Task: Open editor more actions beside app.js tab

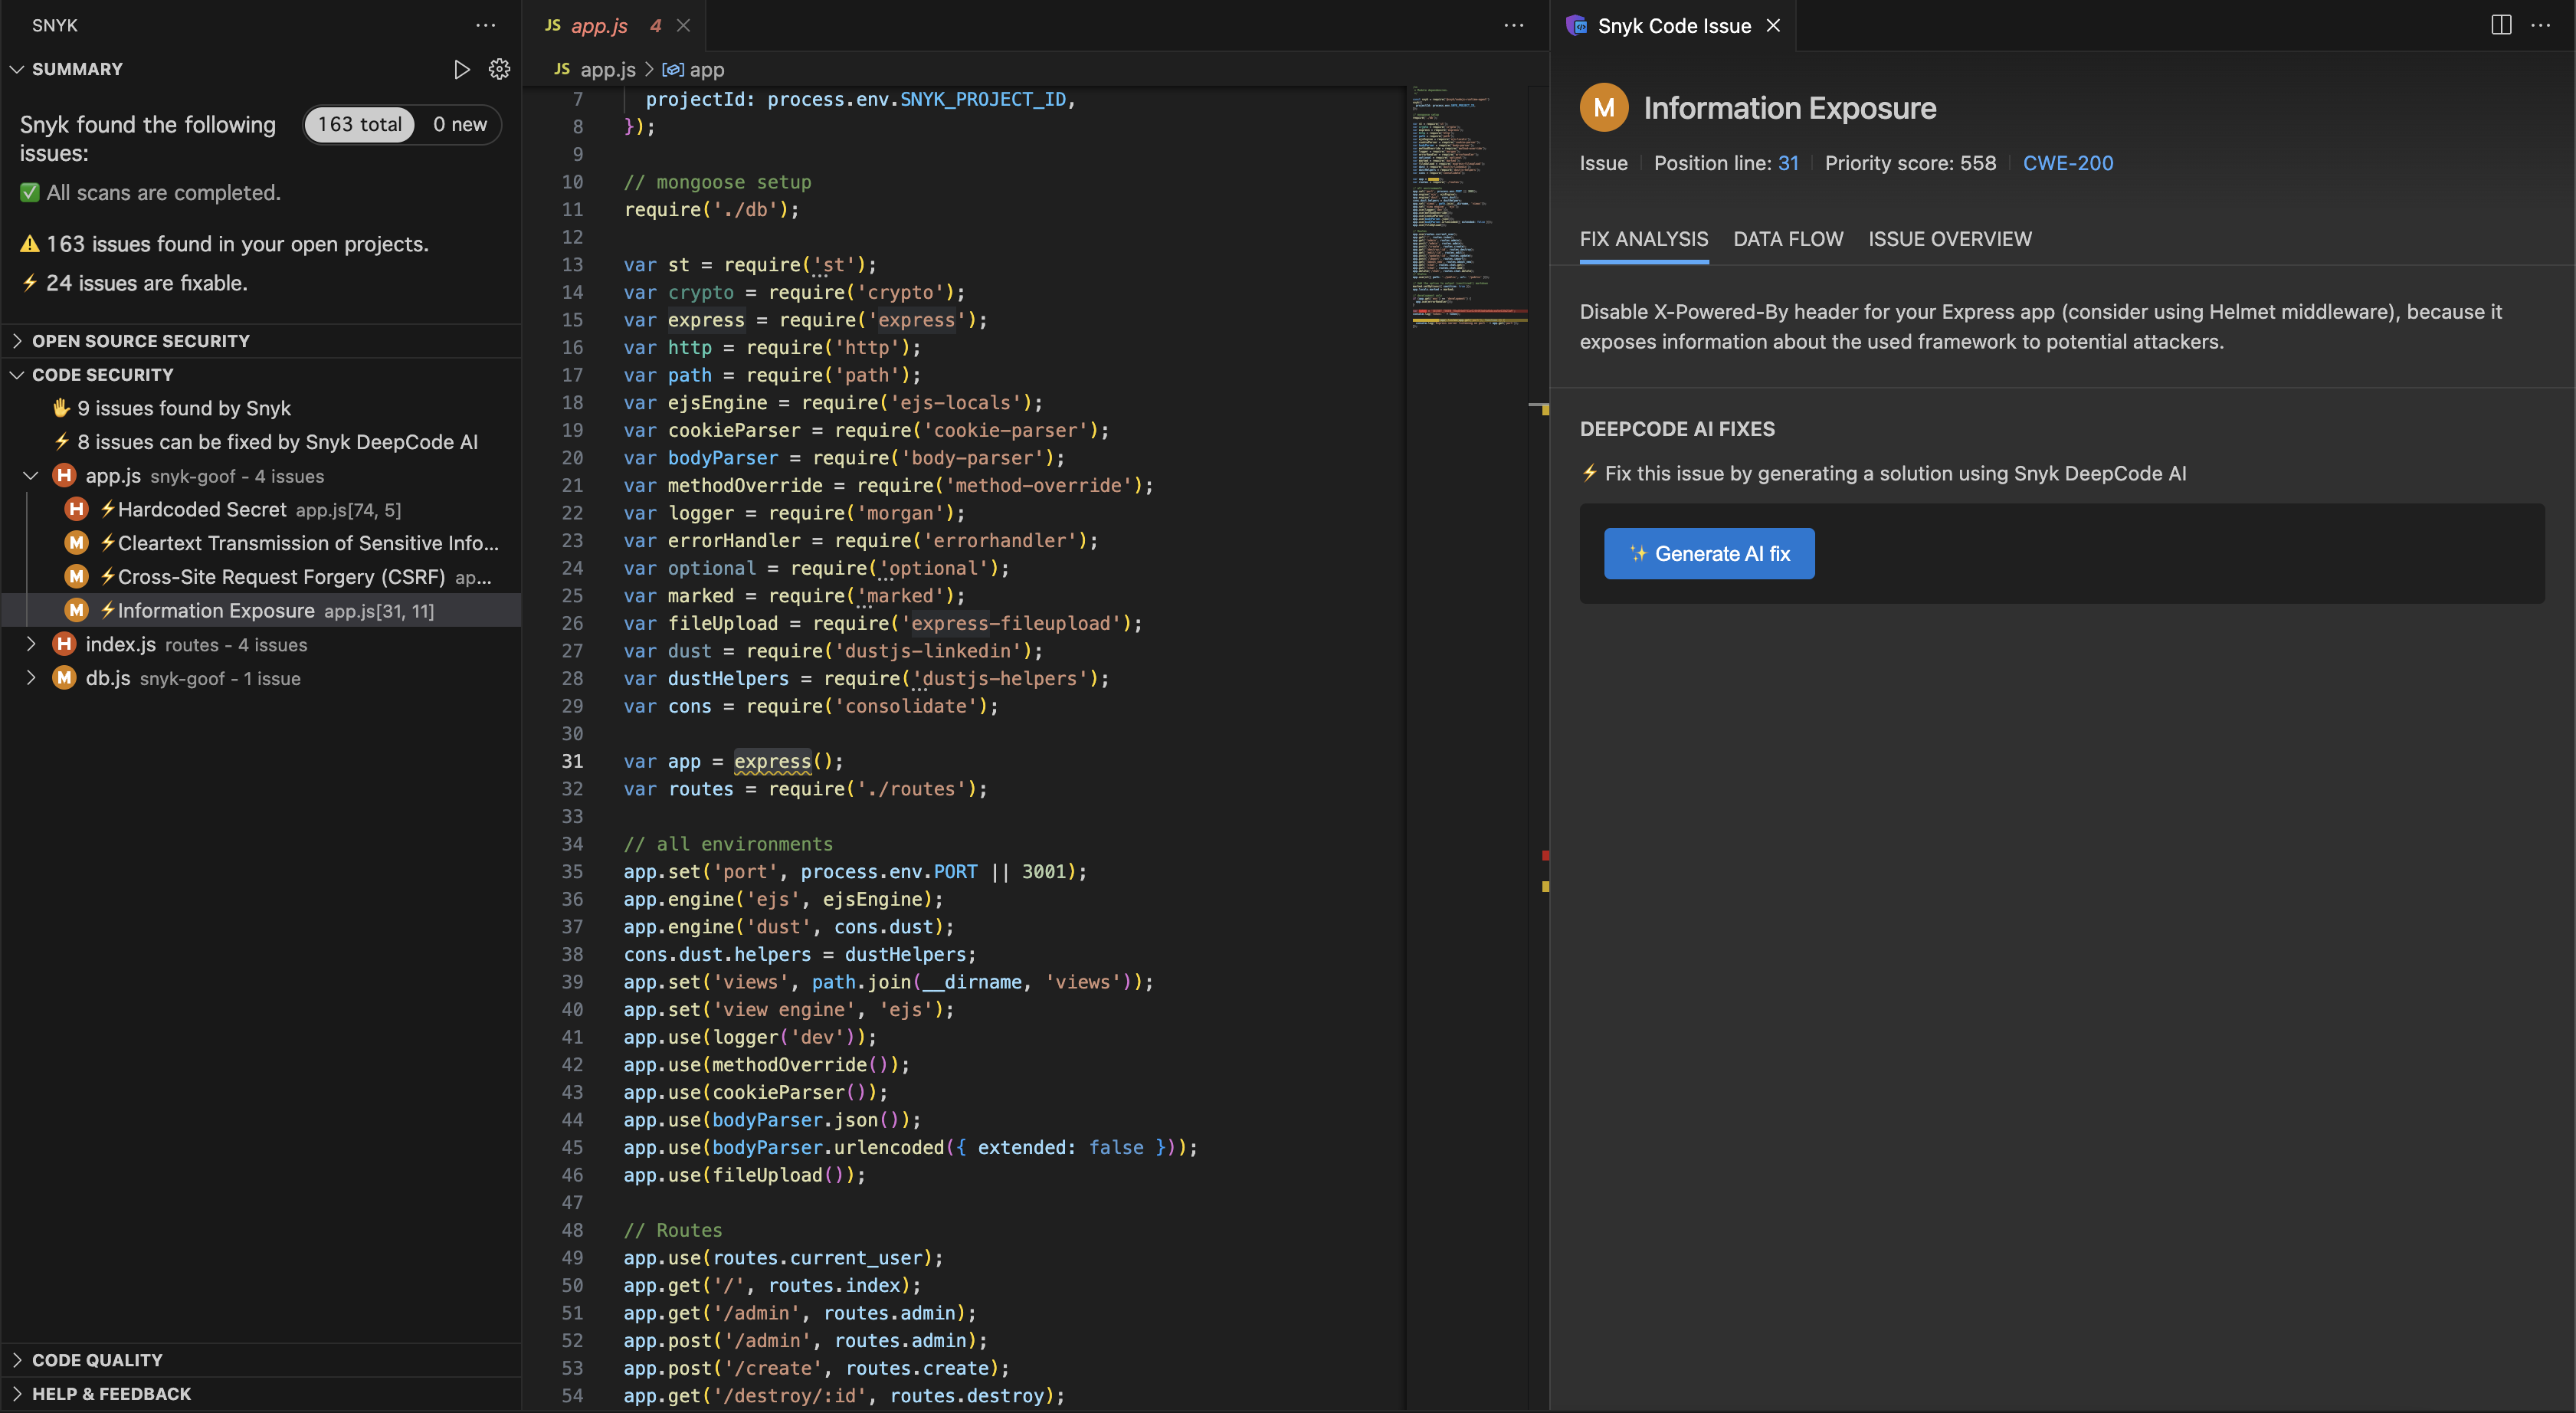Action: point(1513,25)
